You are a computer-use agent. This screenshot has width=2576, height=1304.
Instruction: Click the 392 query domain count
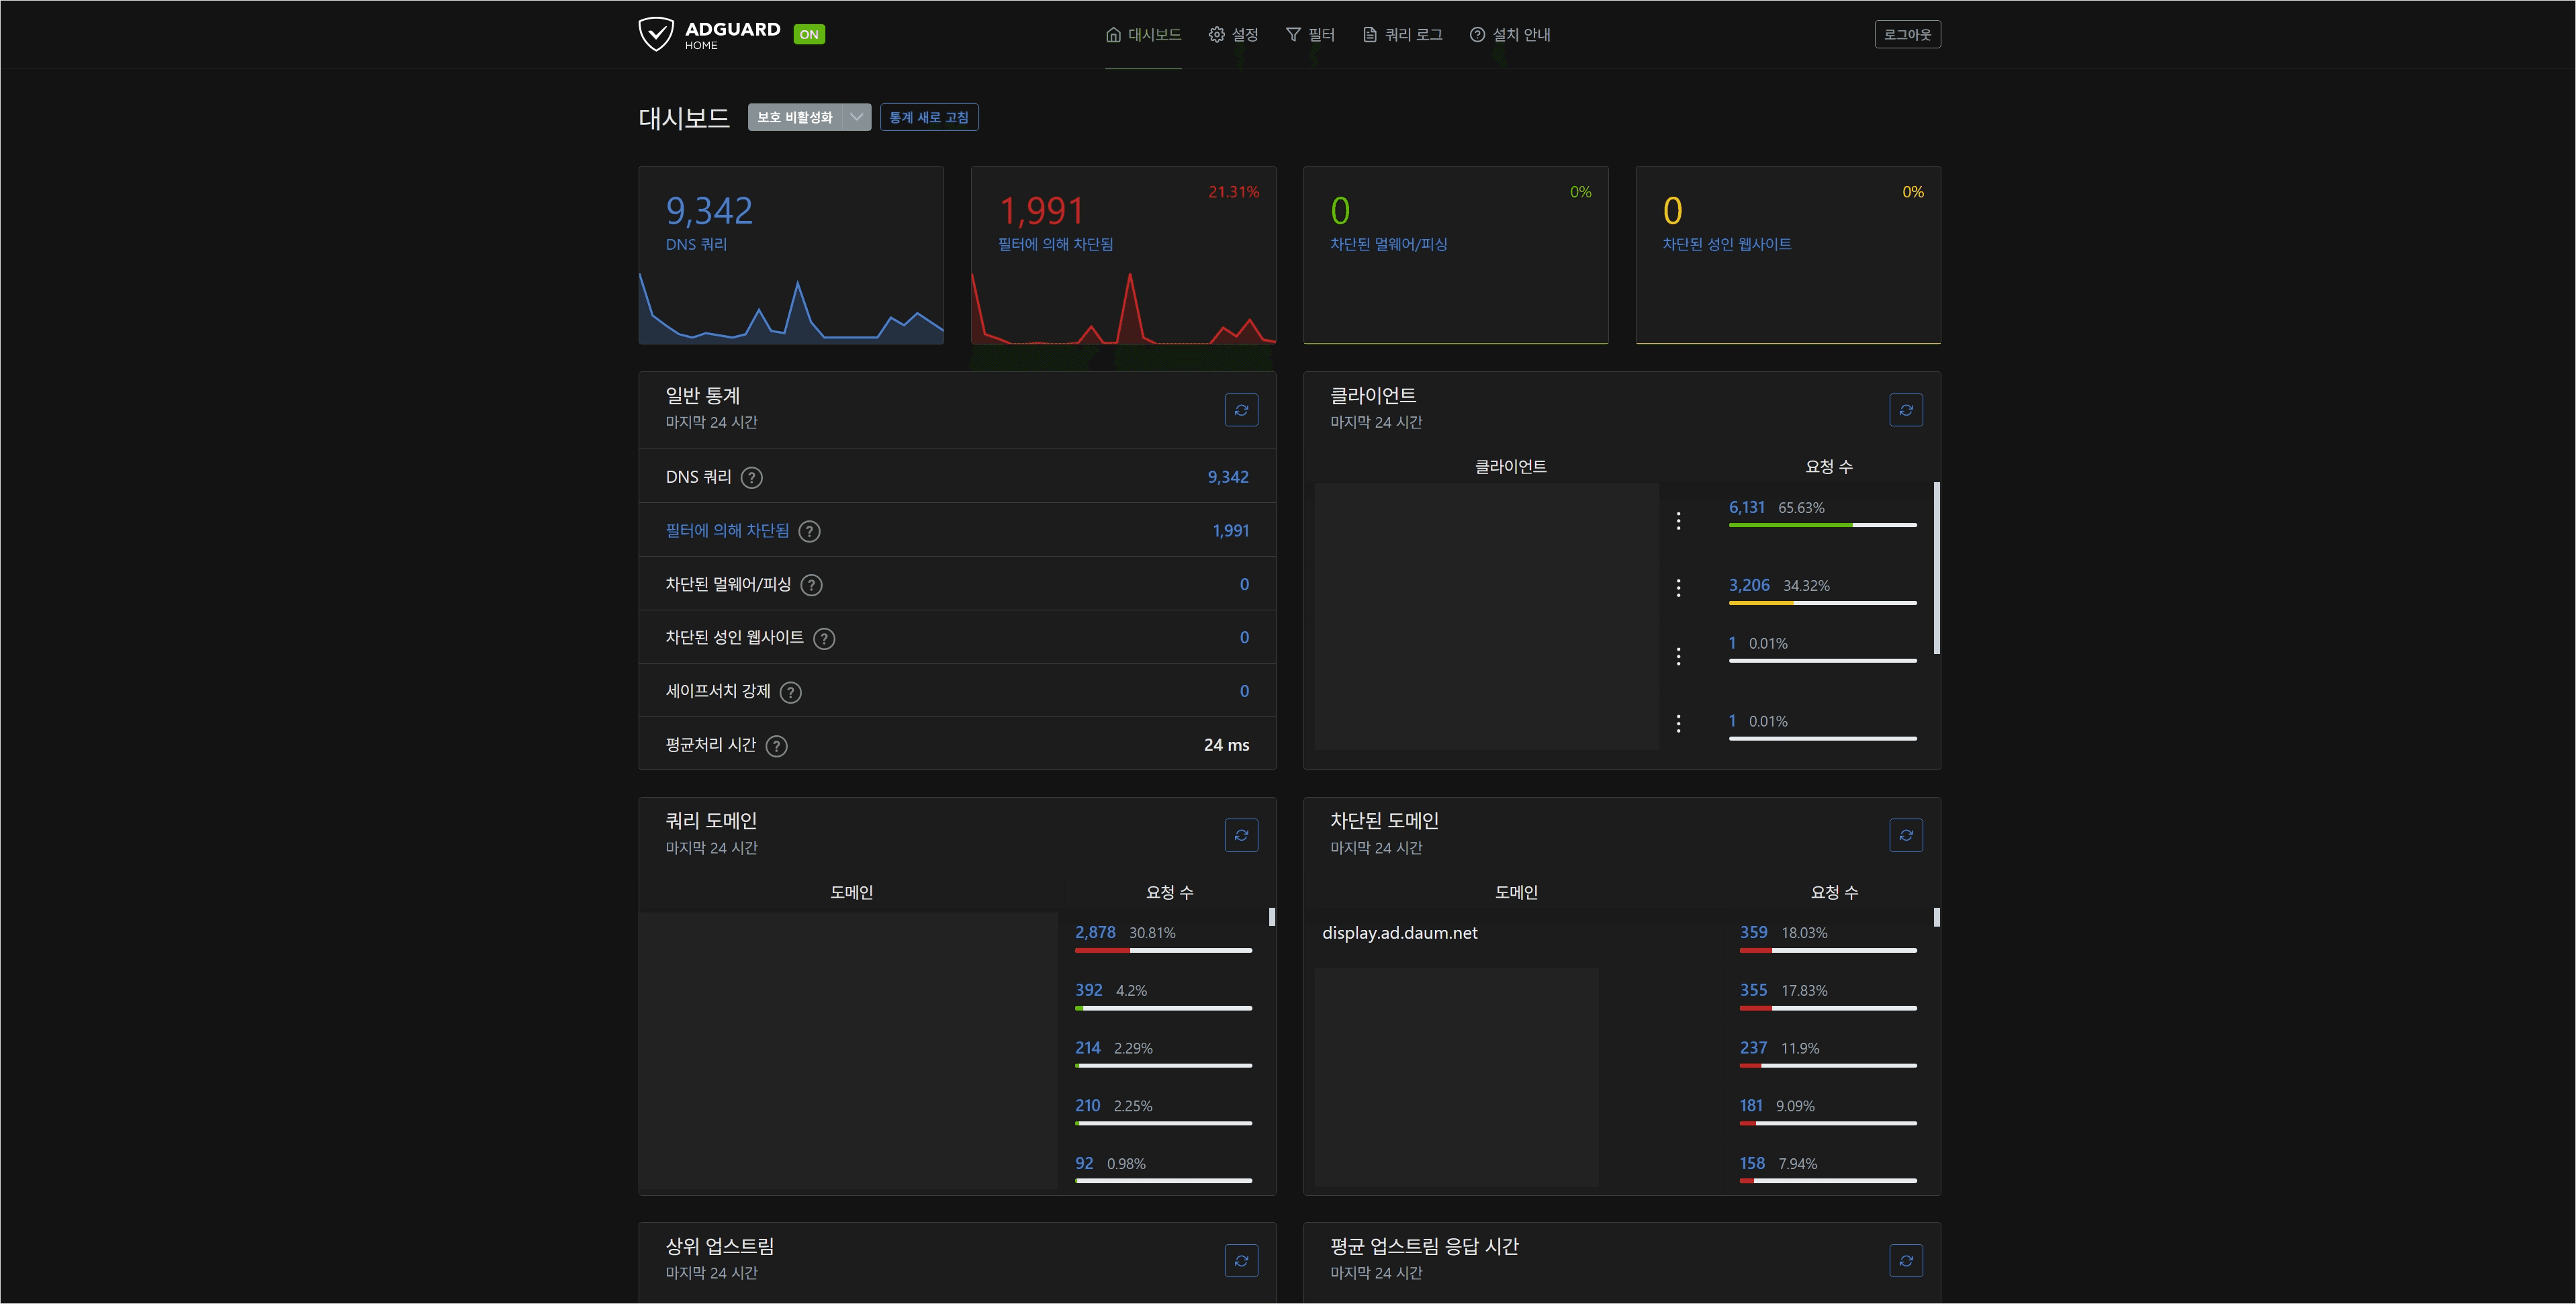coord(1088,991)
